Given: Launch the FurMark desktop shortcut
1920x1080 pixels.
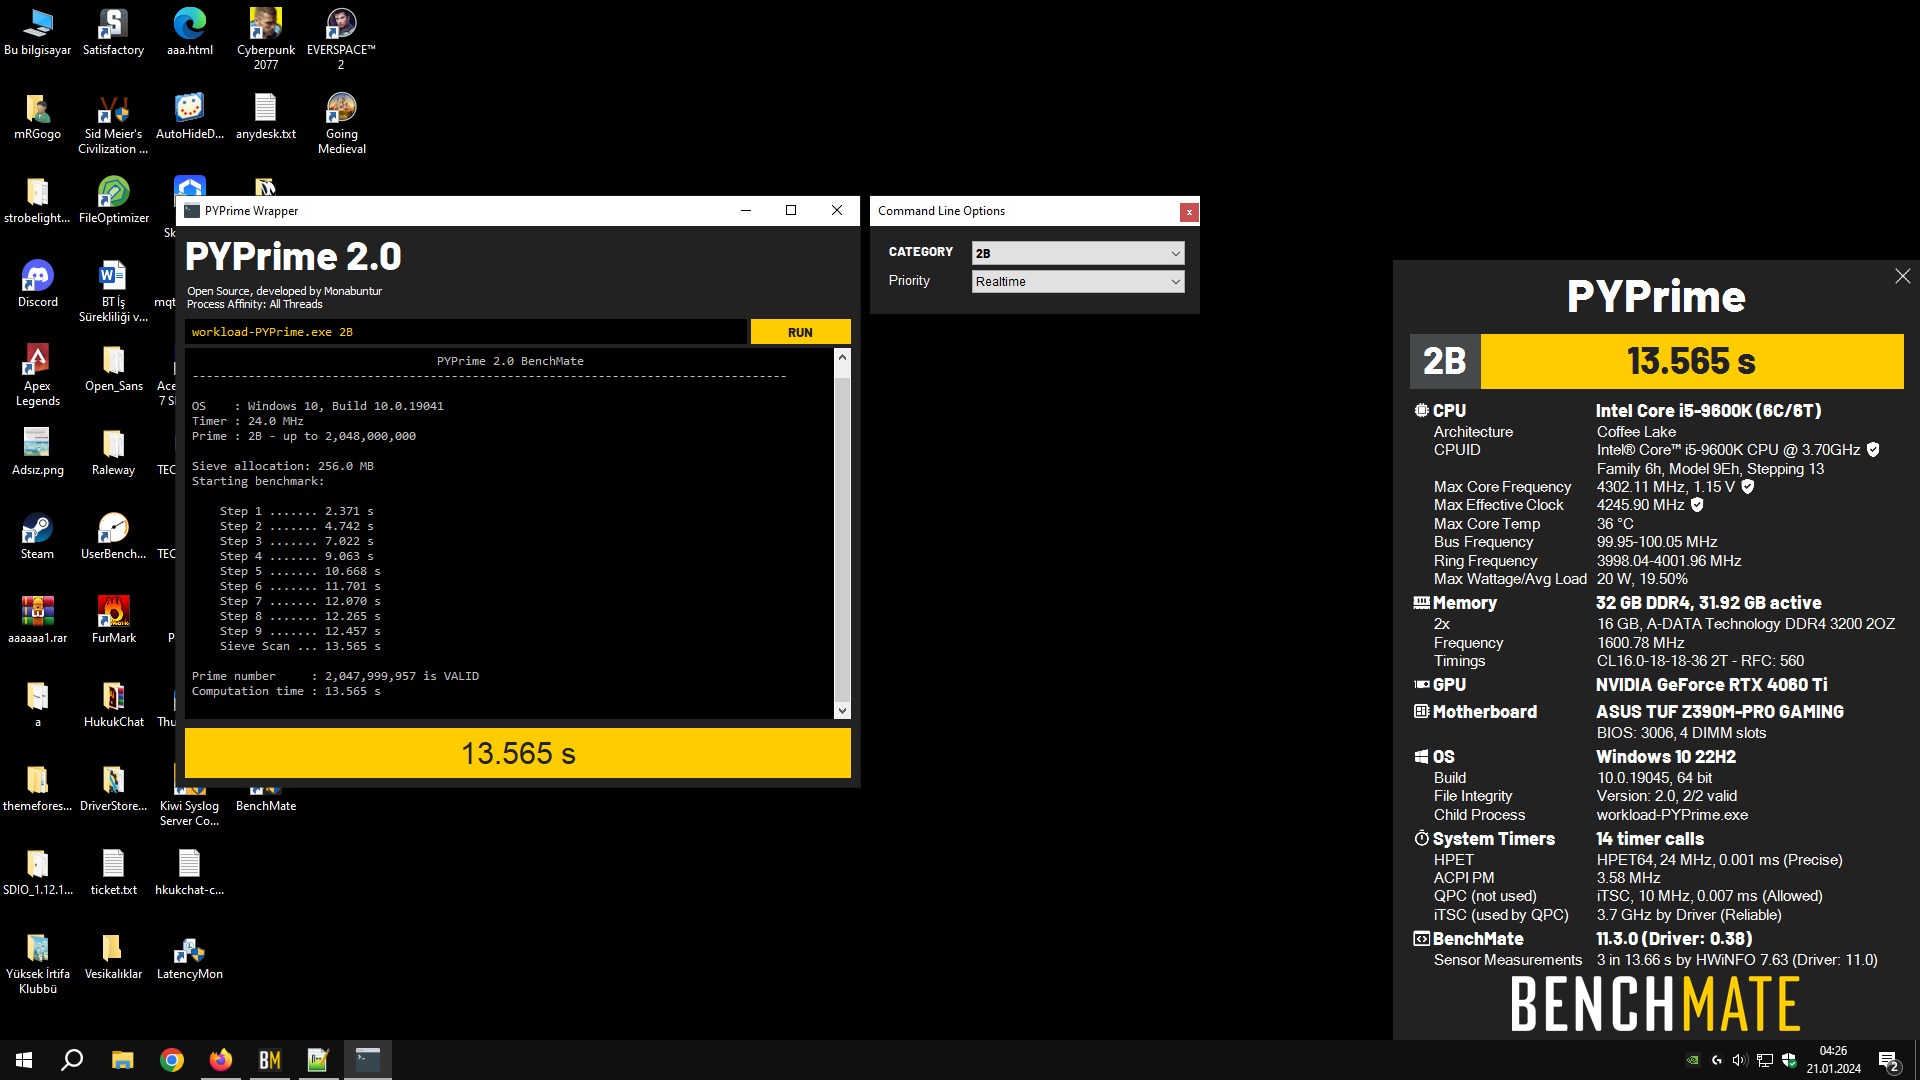Looking at the screenshot, I should tap(113, 620).
